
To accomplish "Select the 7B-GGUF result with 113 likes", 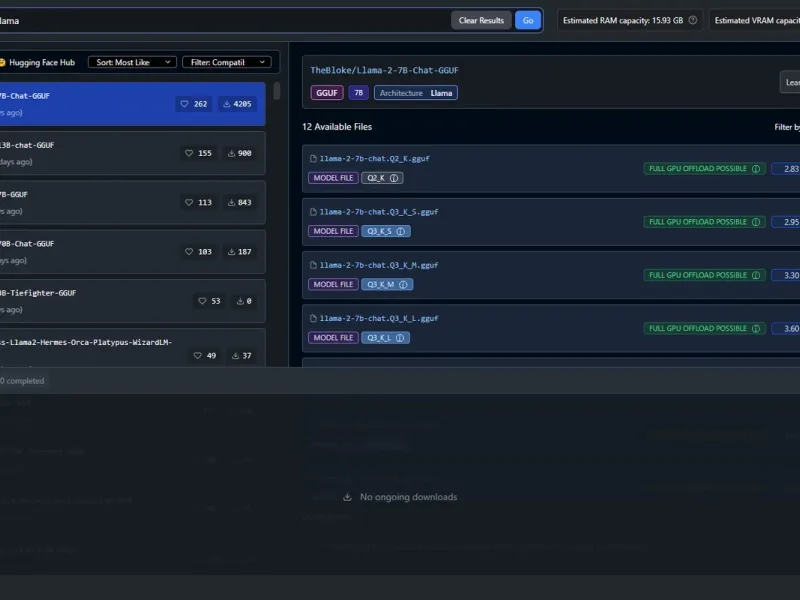I will pos(132,203).
